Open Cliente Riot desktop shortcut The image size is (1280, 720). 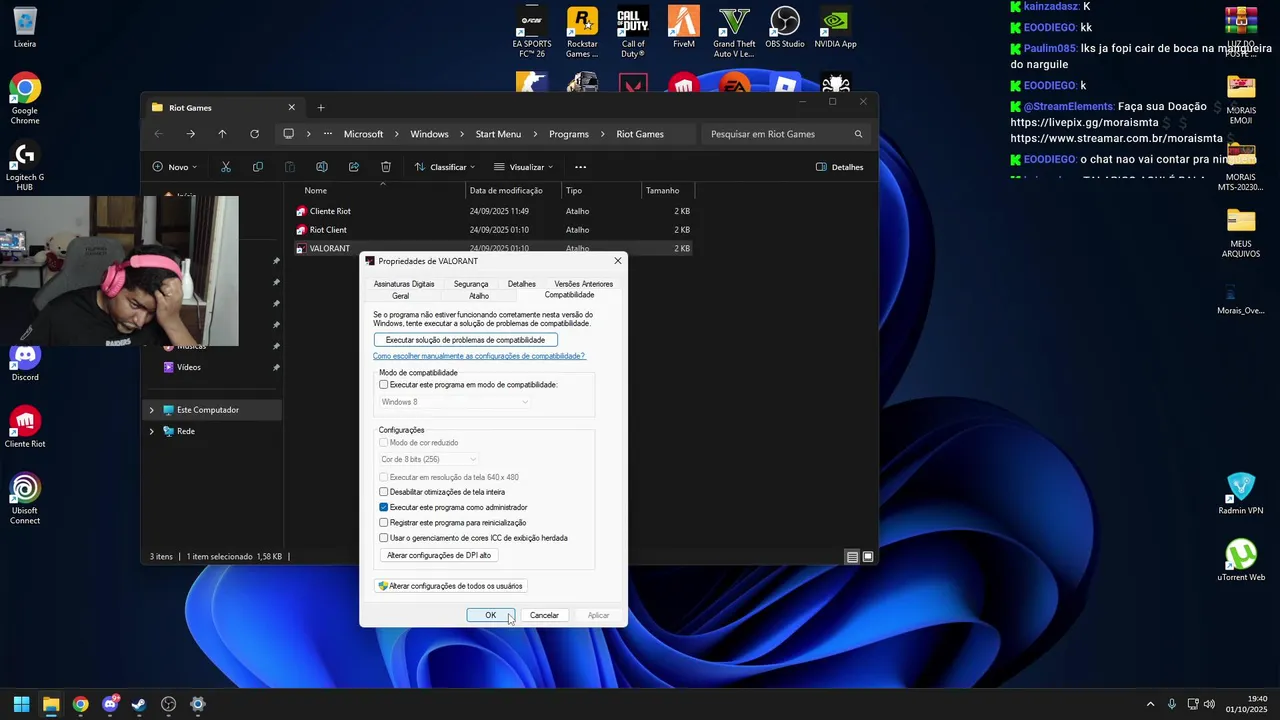(x=25, y=428)
